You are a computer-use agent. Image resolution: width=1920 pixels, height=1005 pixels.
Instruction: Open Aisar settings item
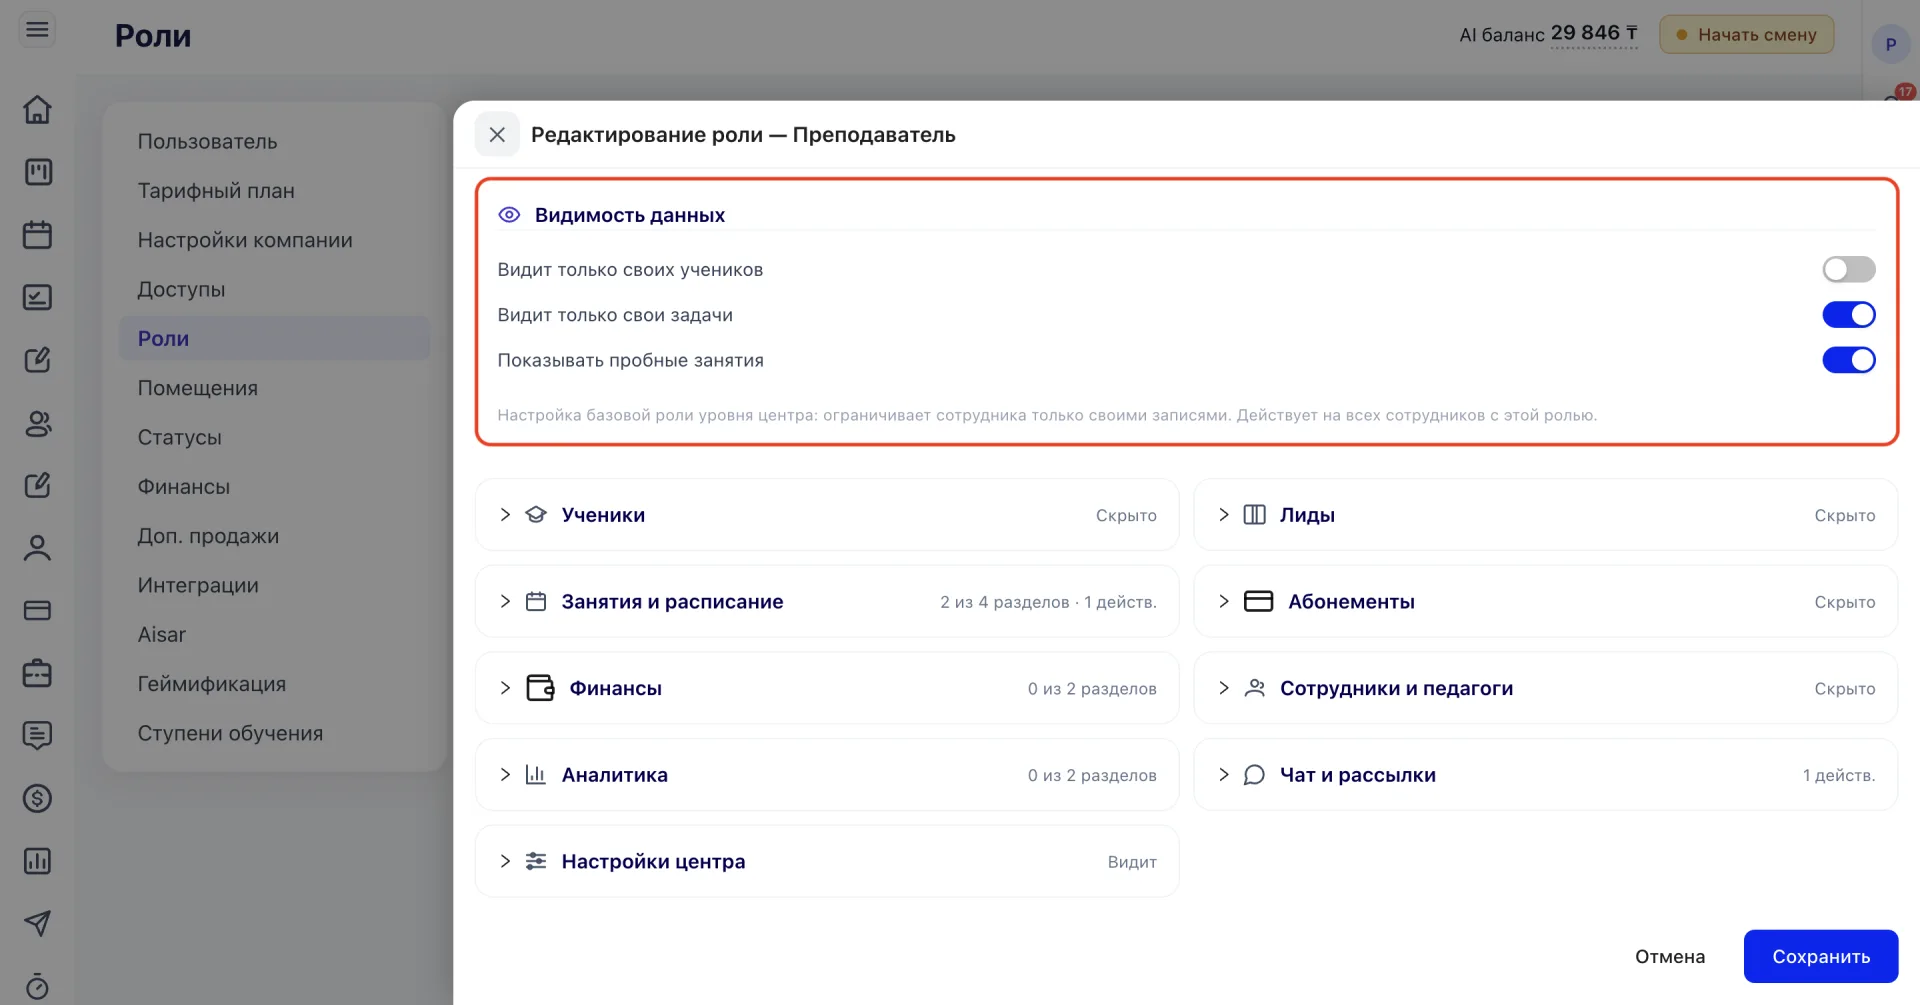pyautogui.click(x=274, y=635)
